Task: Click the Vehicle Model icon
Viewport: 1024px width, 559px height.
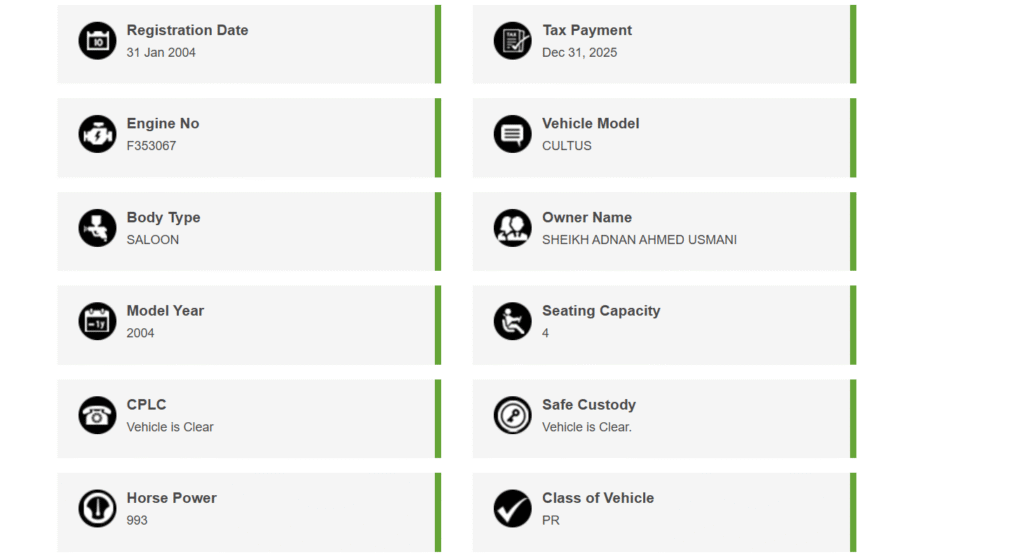Action: point(512,134)
